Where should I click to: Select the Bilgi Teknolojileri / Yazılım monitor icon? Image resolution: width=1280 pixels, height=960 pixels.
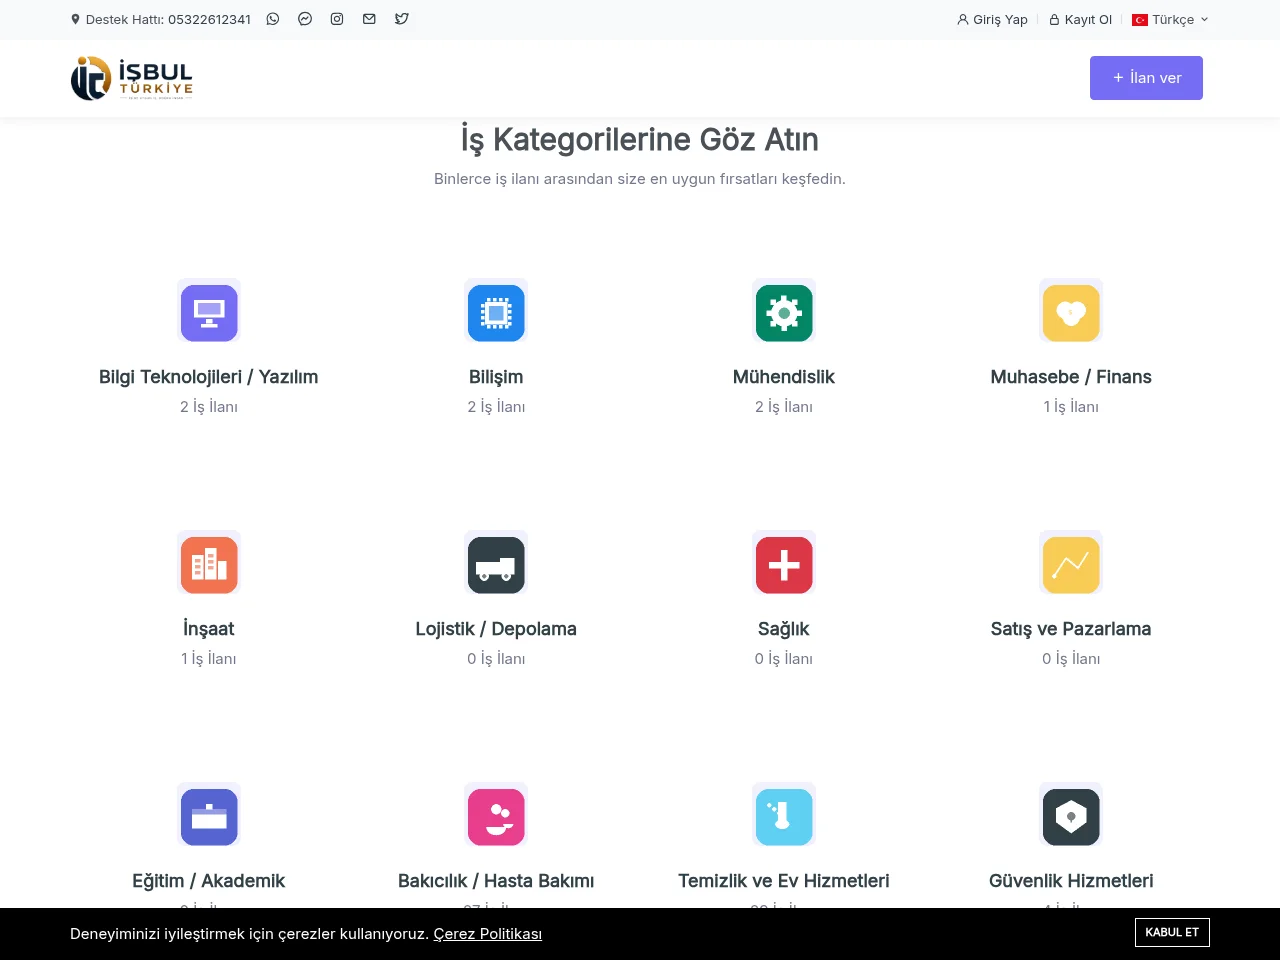tap(209, 313)
